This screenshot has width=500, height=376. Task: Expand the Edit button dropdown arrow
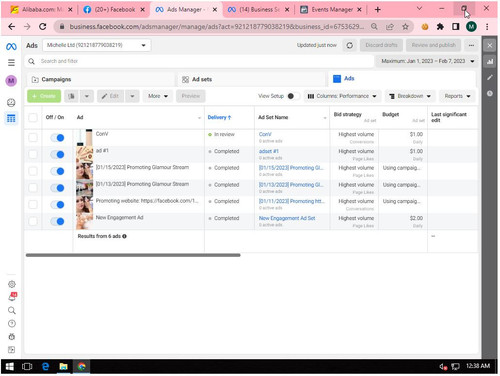tap(132, 96)
